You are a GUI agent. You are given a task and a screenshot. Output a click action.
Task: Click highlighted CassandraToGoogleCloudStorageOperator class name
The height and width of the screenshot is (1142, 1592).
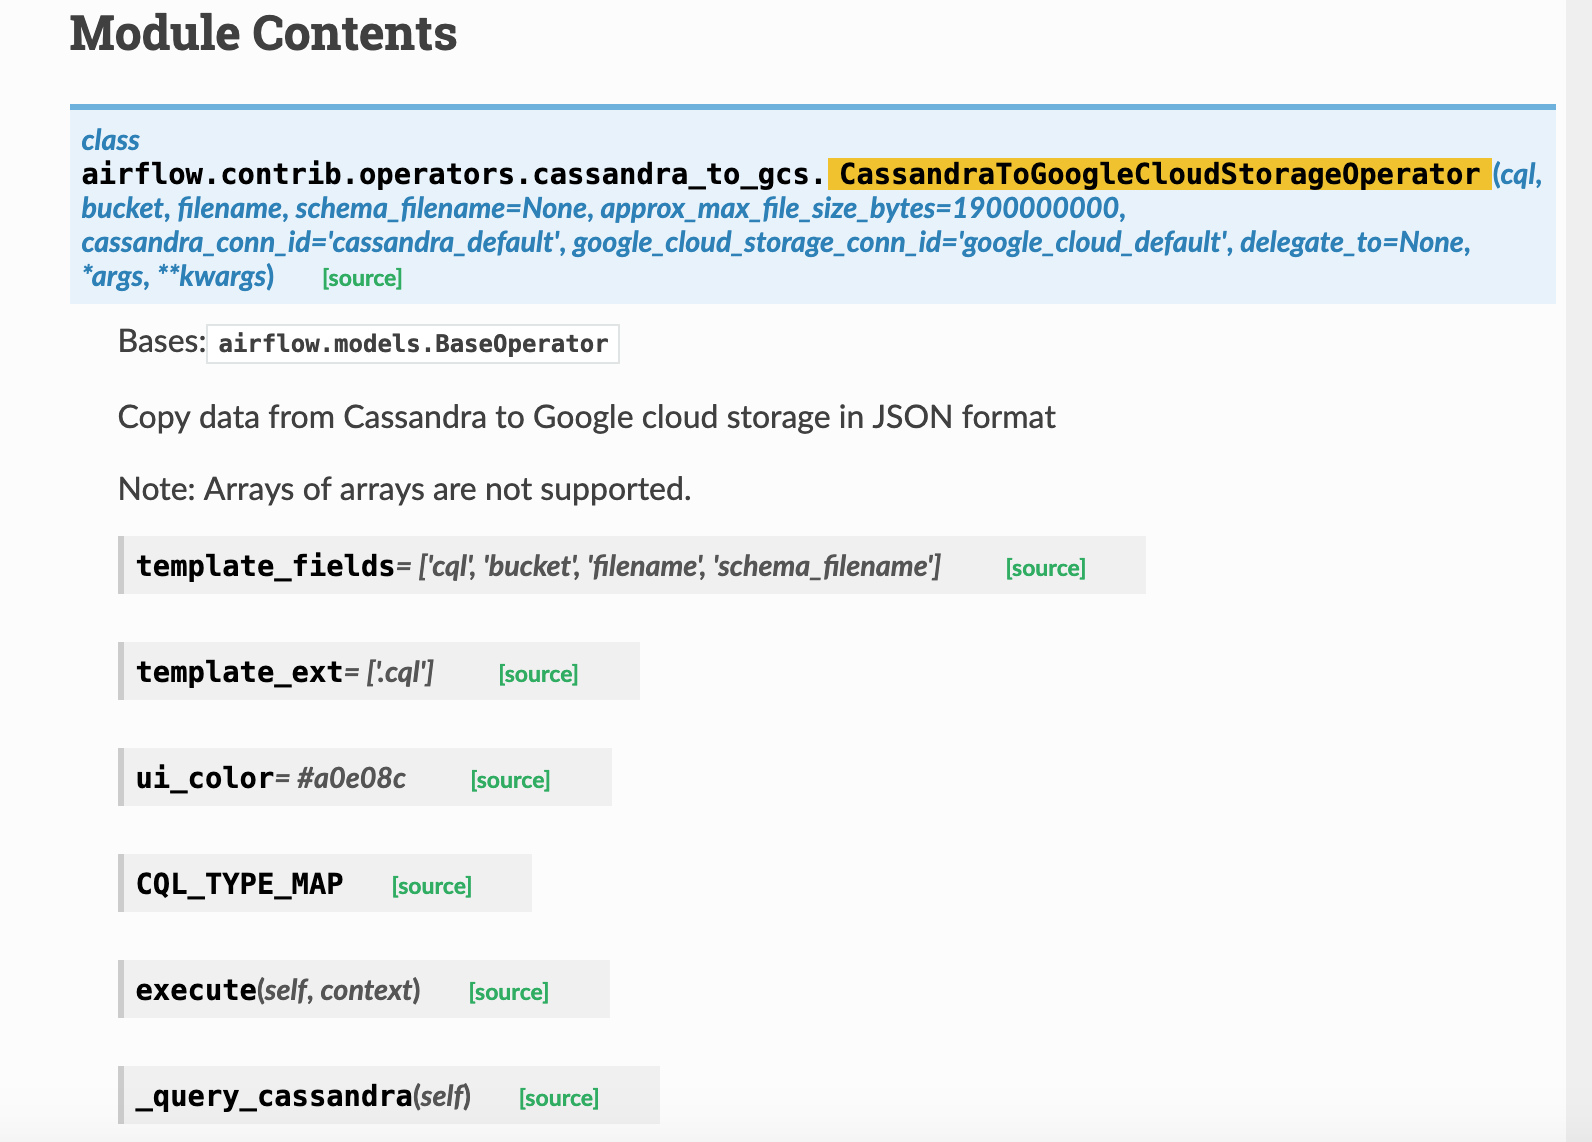(1159, 174)
